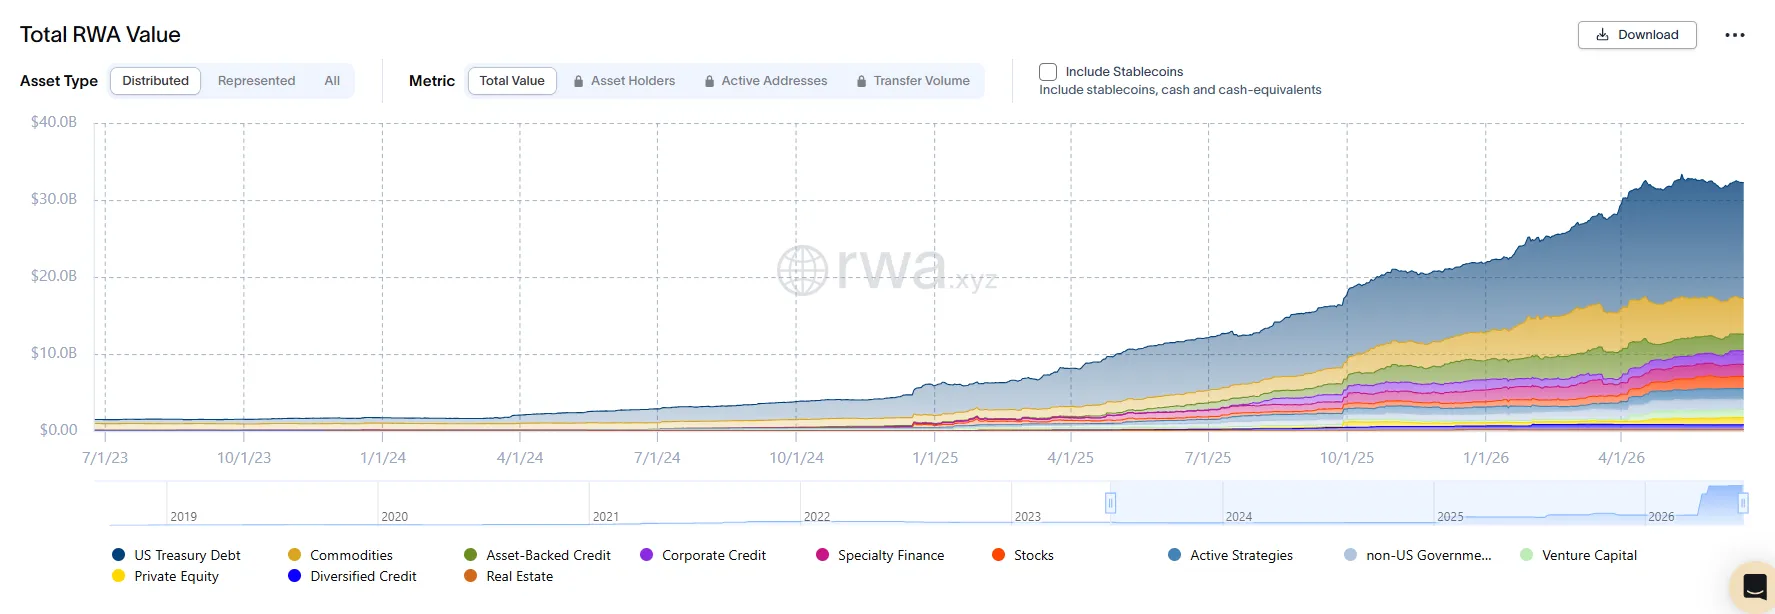Open the three-dot more options menu

(1735, 35)
